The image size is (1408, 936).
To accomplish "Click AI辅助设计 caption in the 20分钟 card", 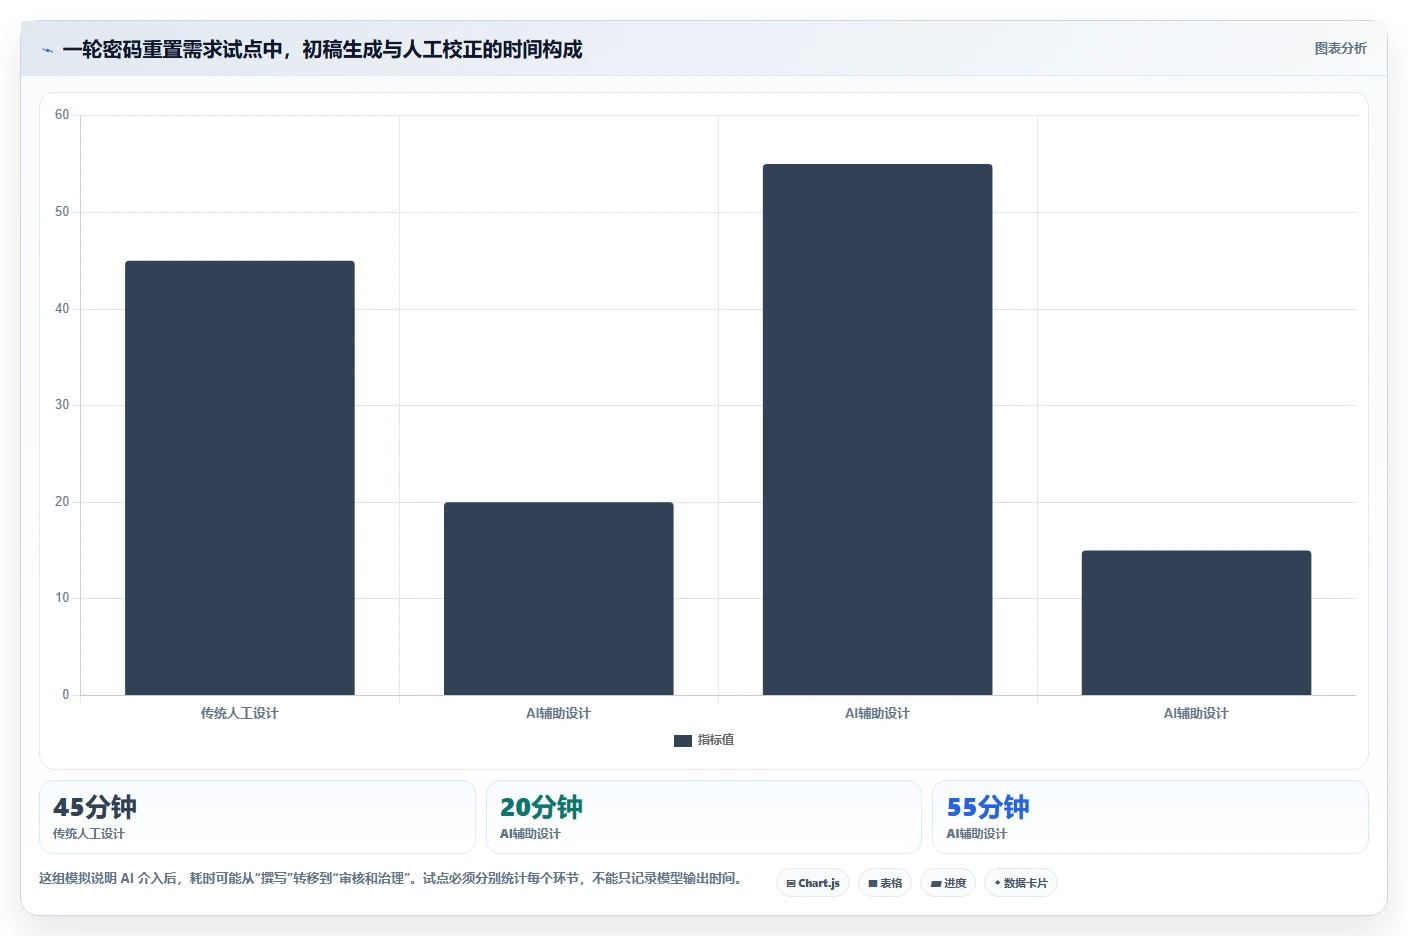I will click(530, 834).
